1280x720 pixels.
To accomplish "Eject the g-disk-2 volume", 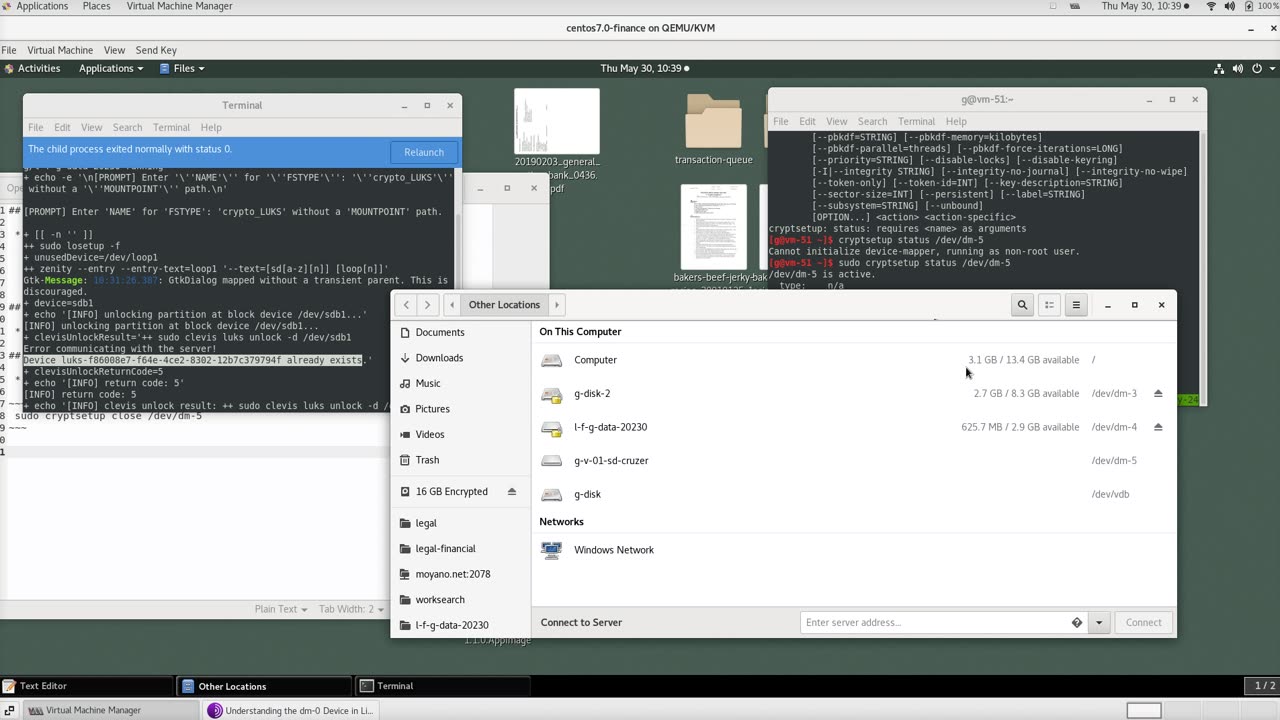I will 1158,394.
